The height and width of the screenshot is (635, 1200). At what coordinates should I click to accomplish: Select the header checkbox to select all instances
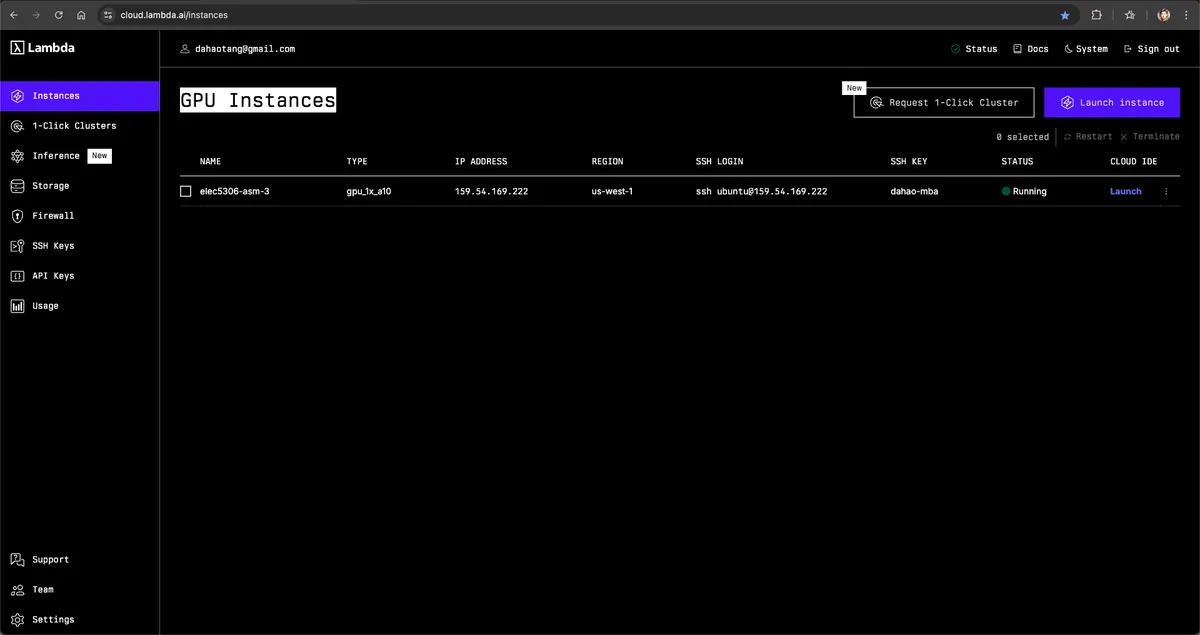pyautogui.click(x=186, y=161)
